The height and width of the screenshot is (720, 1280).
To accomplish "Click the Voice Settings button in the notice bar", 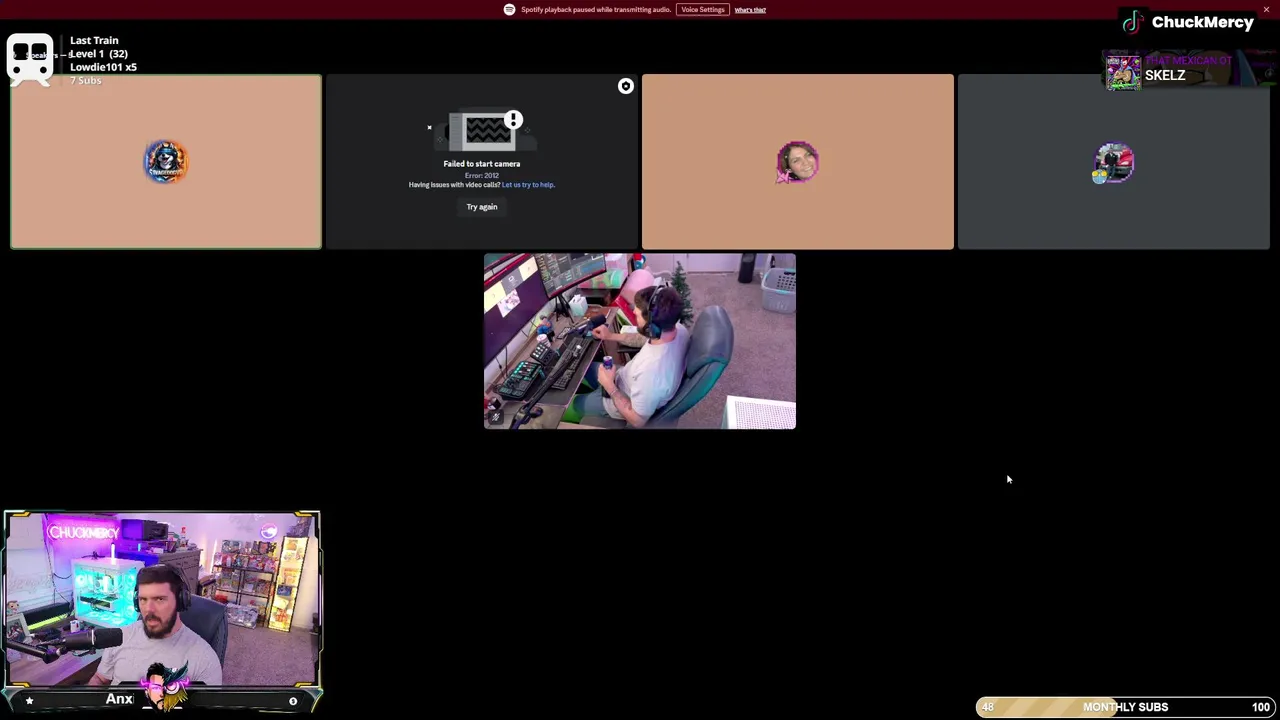I will tap(702, 10).
